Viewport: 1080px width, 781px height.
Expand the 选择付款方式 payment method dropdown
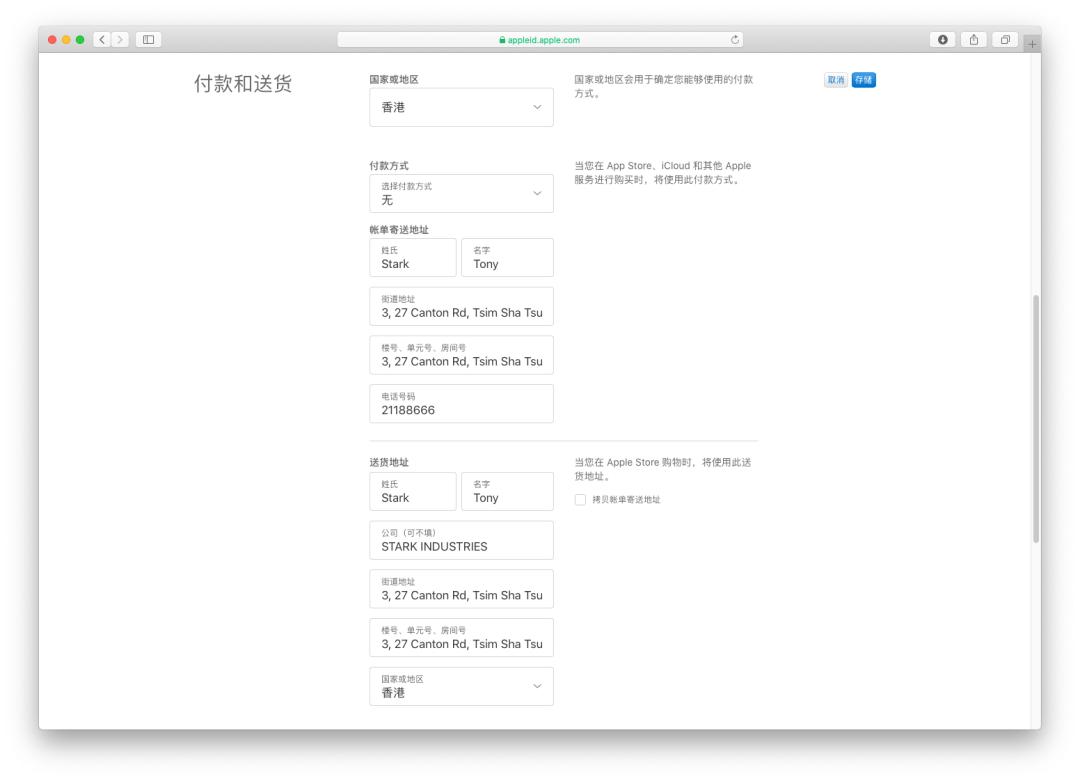(461, 193)
